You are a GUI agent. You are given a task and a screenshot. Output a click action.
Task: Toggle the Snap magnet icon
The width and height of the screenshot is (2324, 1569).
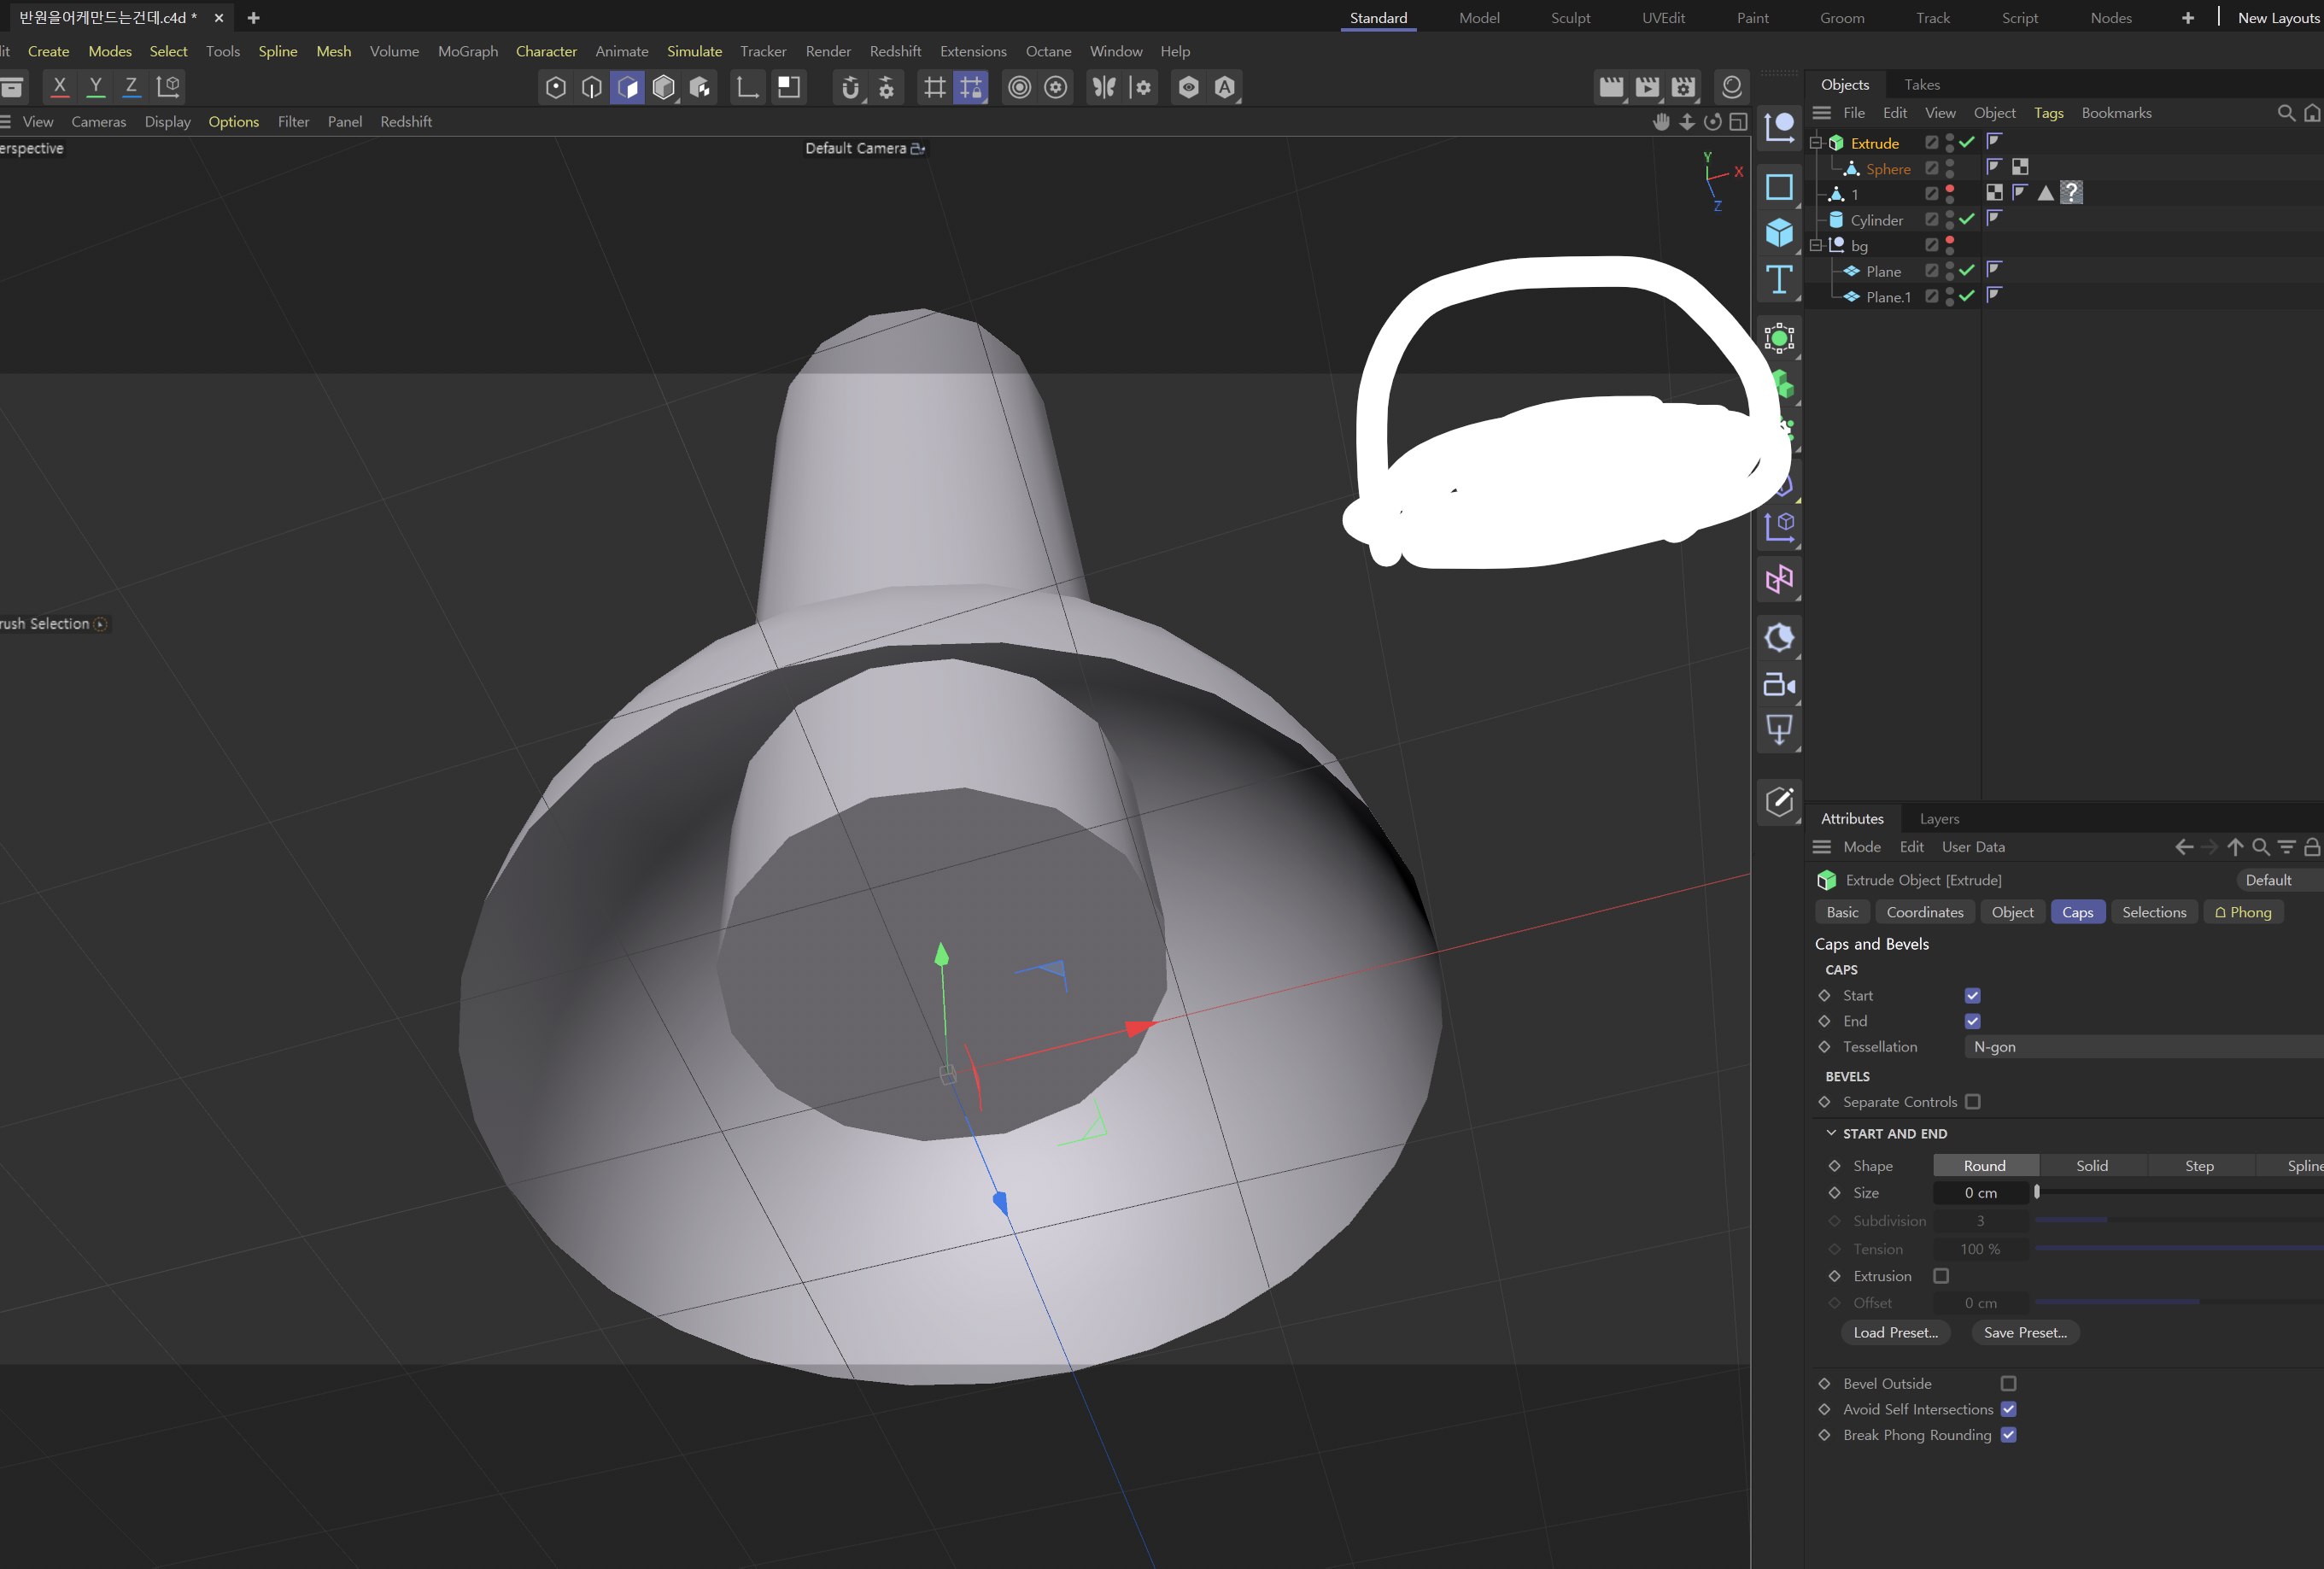point(850,88)
